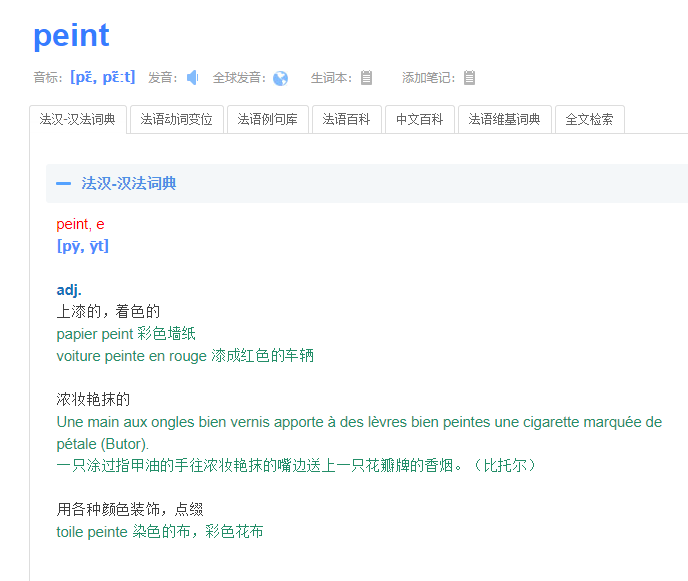Viewport: 688px width, 581px height.
Task: Click the example phrase 'papier peint'
Action: (95, 334)
